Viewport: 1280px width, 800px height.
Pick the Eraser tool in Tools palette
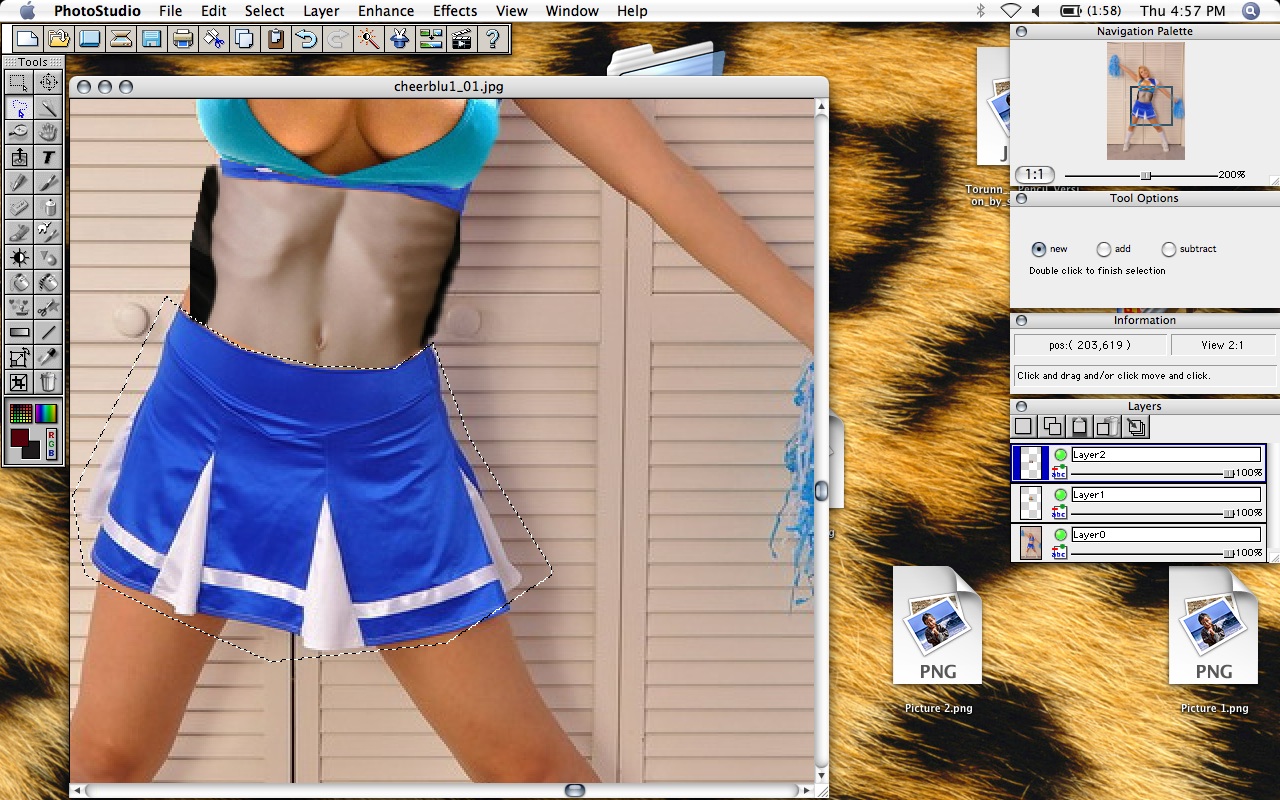pos(19,207)
